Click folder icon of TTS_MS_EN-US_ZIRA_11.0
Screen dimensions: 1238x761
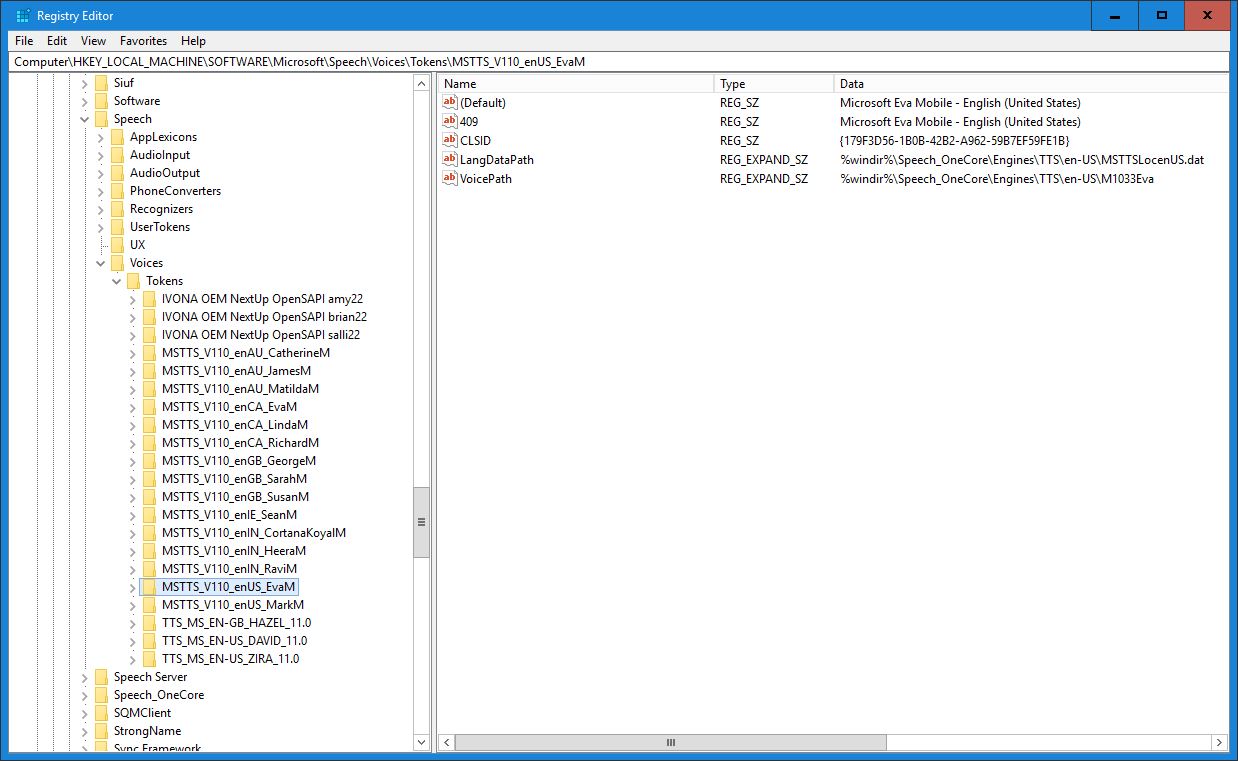(x=150, y=659)
